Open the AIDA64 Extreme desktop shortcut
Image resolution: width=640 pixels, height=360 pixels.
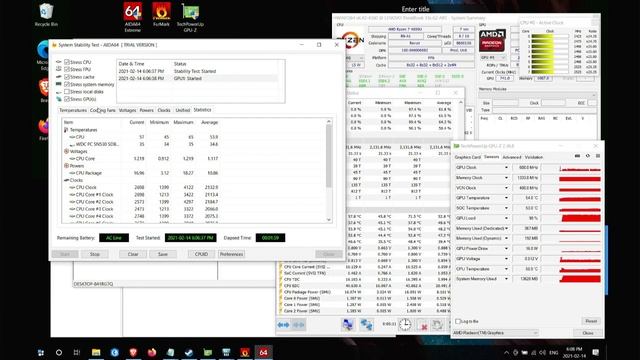(133, 16)
